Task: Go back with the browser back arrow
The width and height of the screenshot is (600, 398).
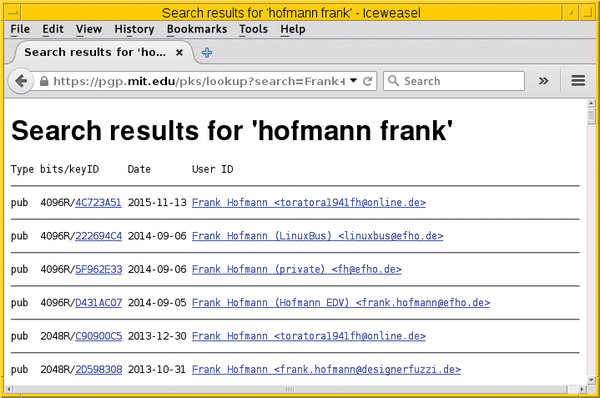Action: click(21, 81)
